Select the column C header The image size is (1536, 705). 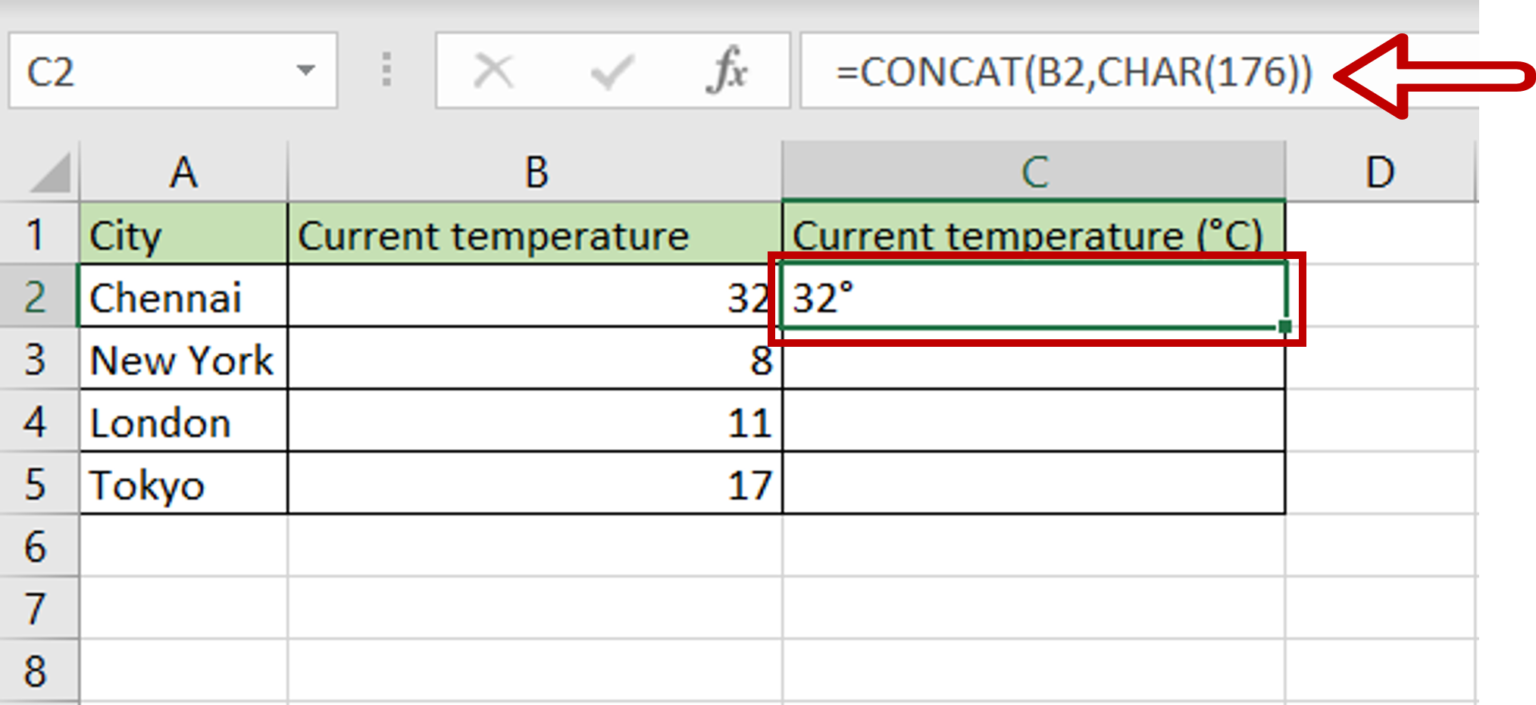[1034, 172]
